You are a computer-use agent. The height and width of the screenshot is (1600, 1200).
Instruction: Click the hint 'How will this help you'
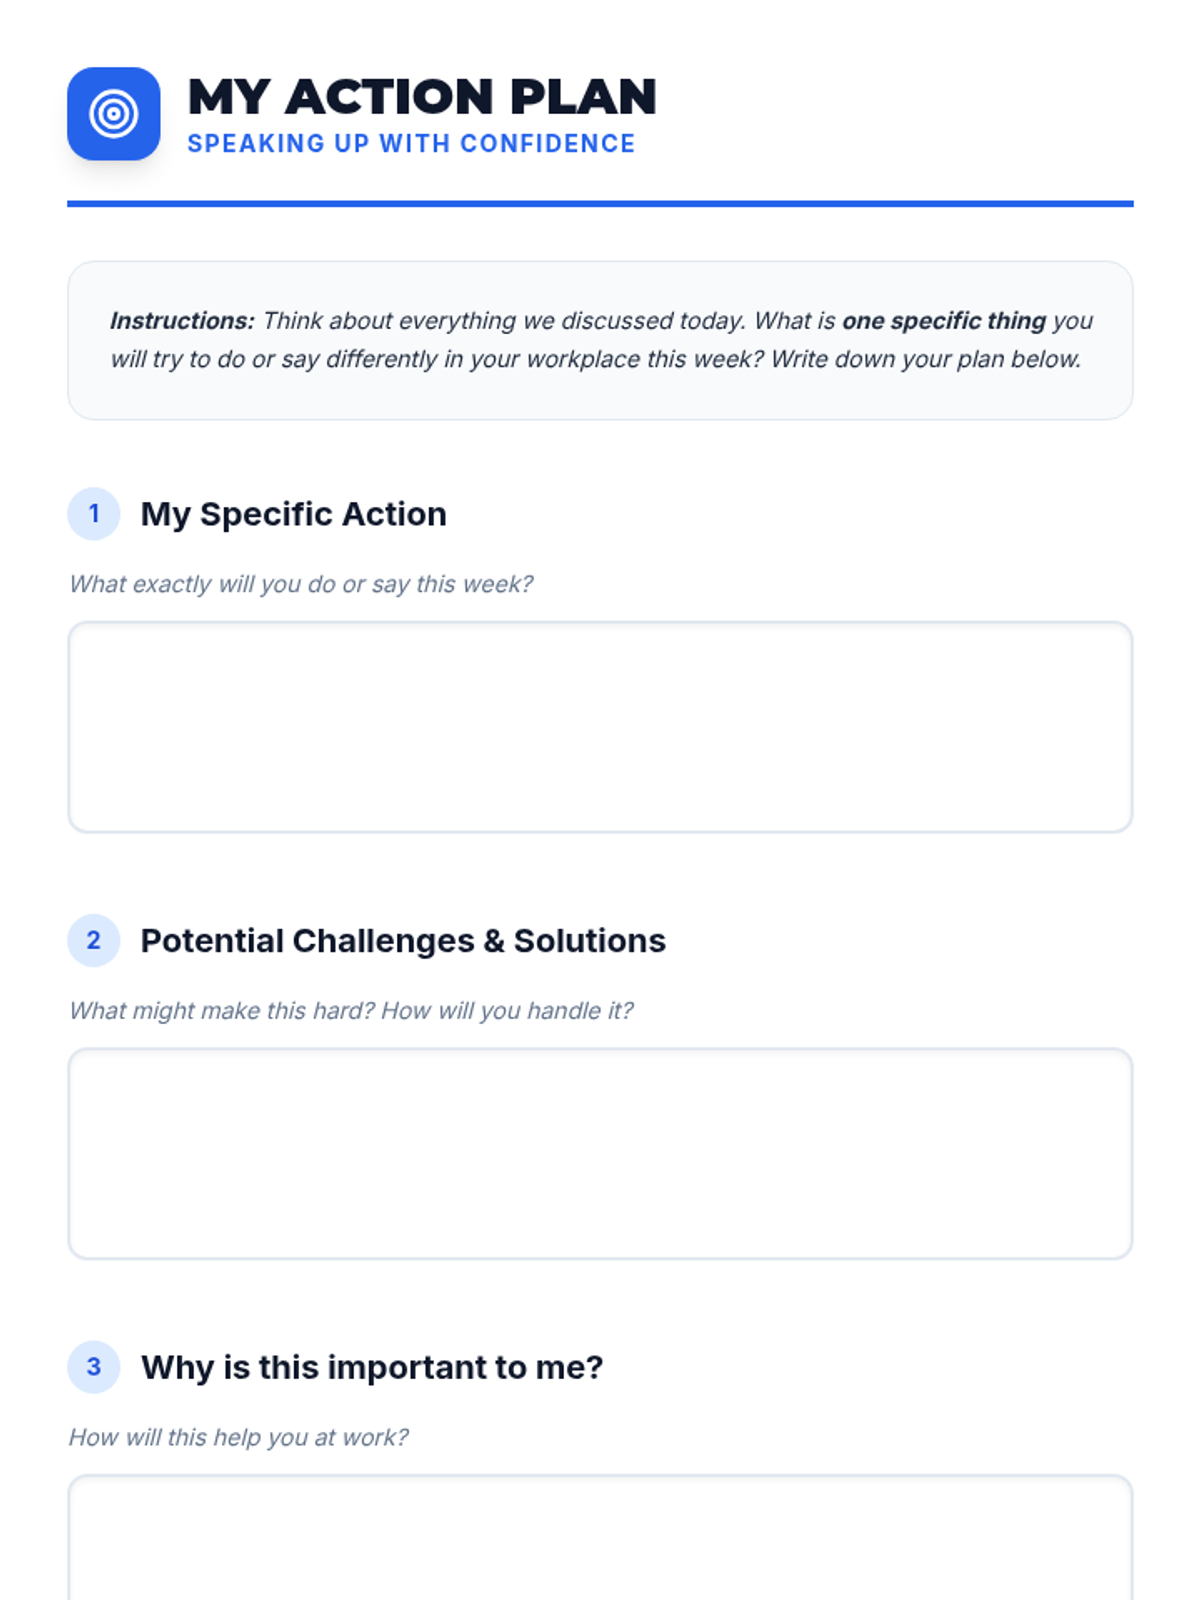click(239, 1437)
